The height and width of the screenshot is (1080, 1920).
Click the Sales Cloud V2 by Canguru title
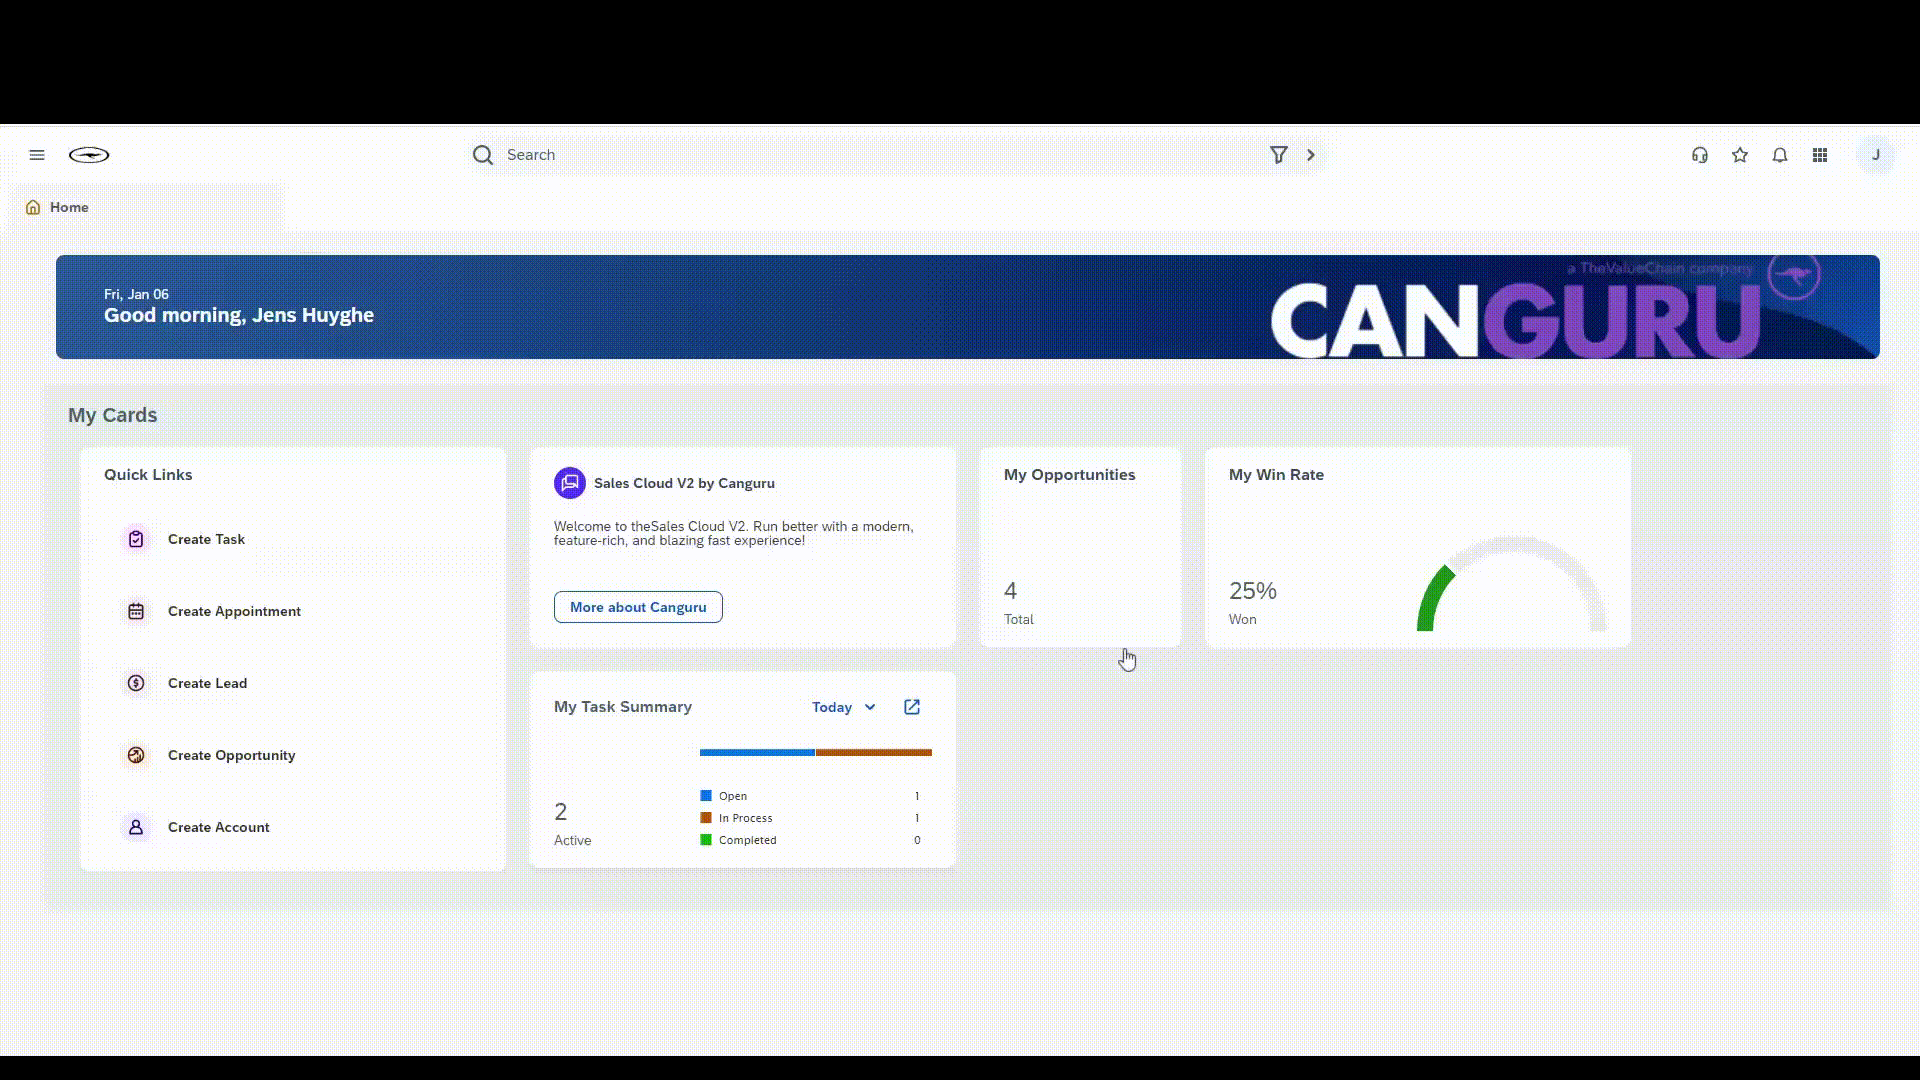pos(684,483)
